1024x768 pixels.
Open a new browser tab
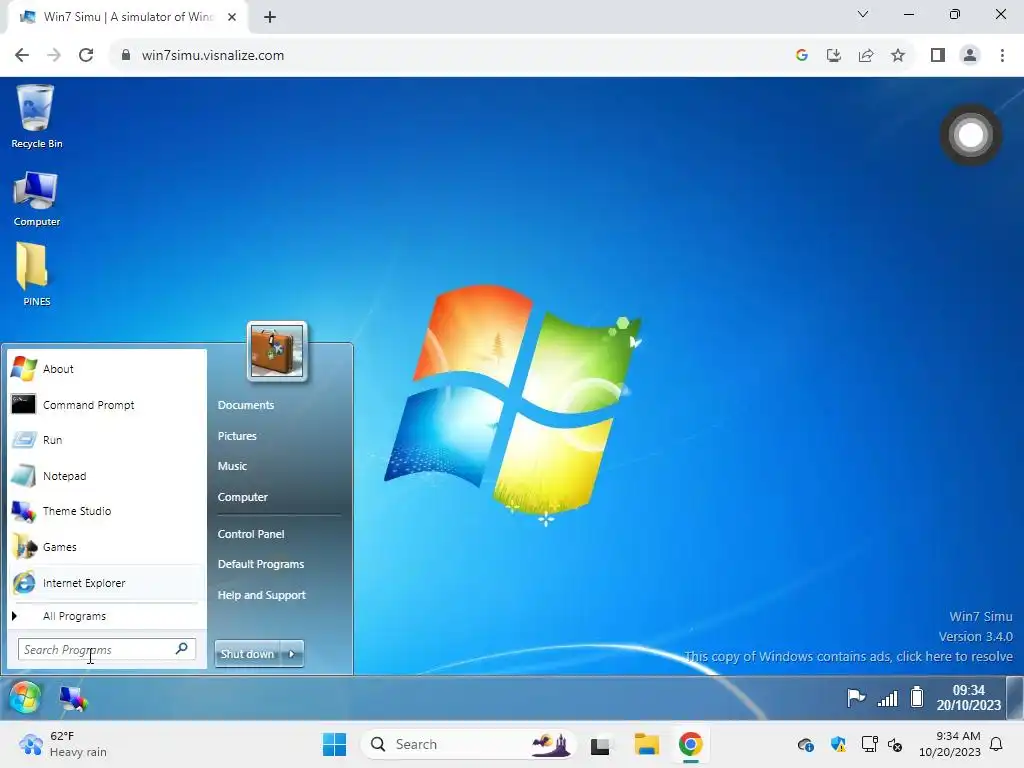[270, 17]
